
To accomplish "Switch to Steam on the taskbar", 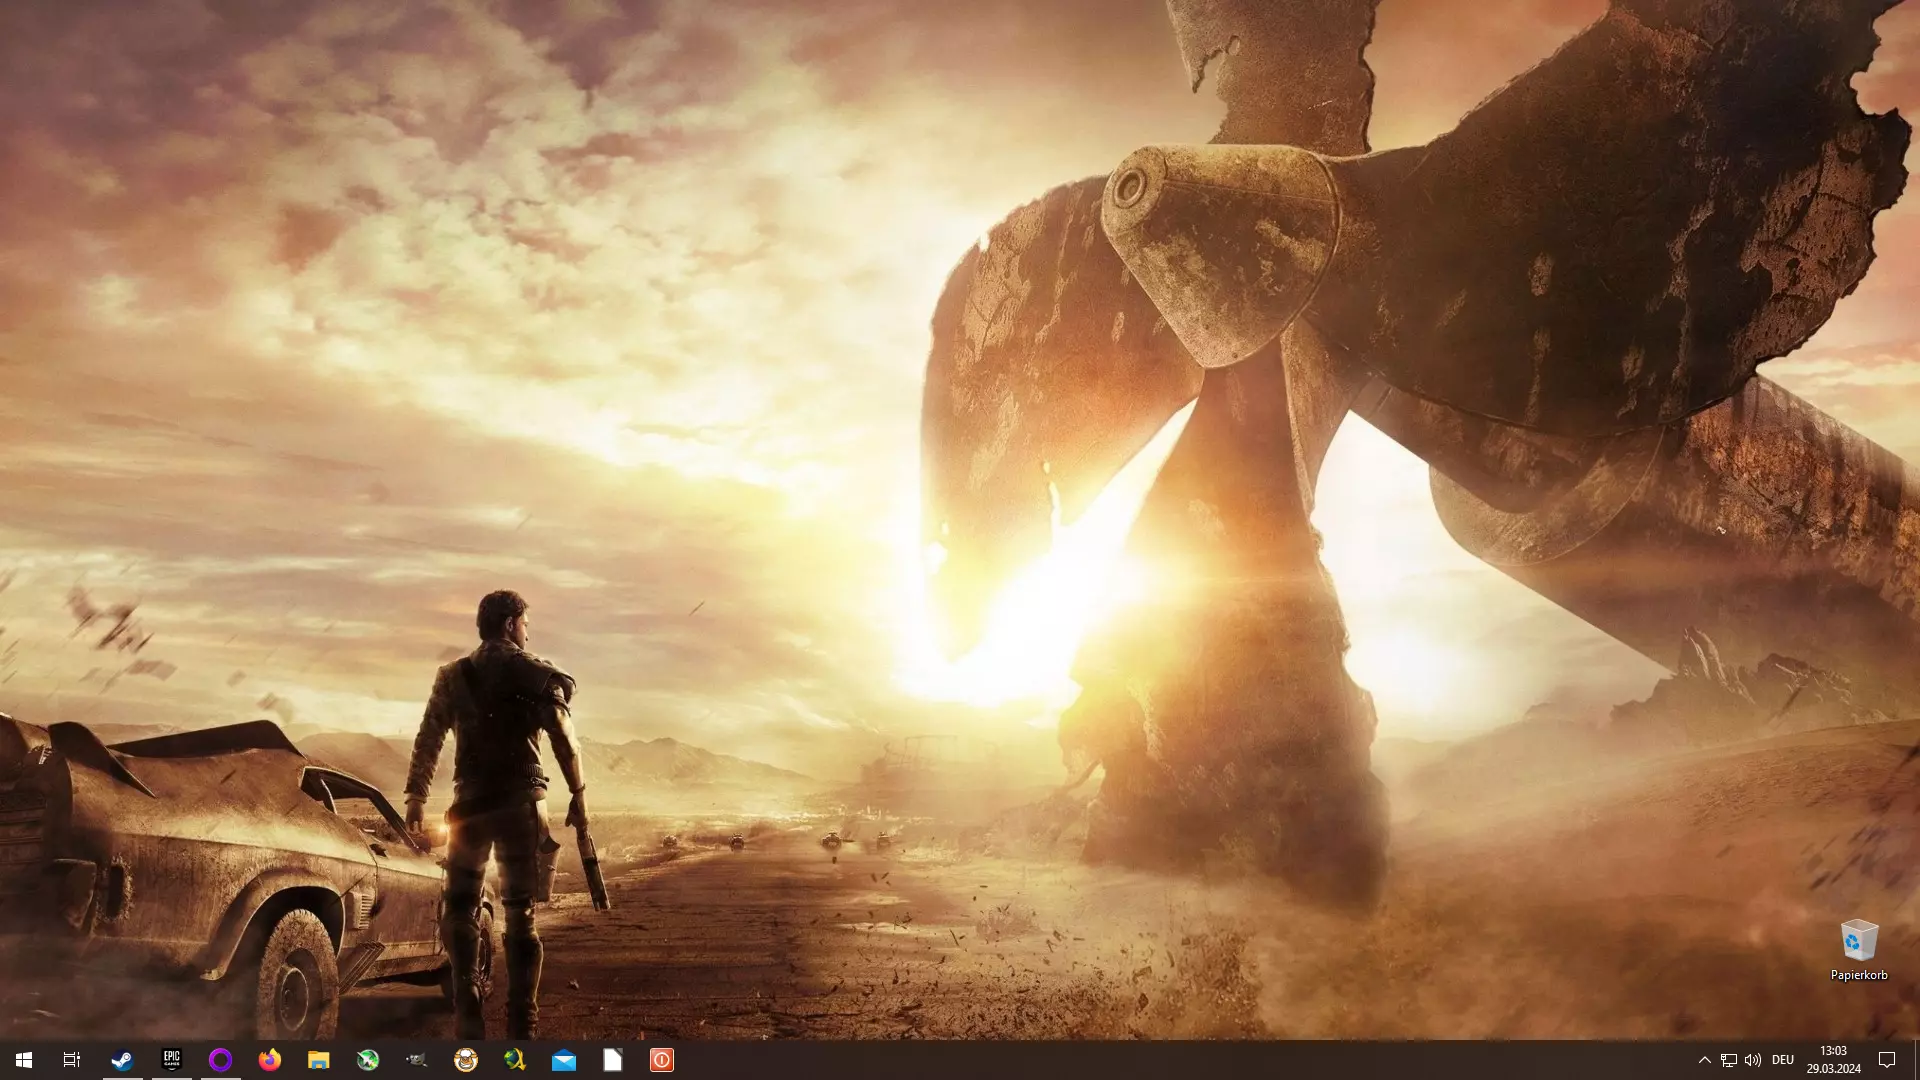I will point(122,1060).
